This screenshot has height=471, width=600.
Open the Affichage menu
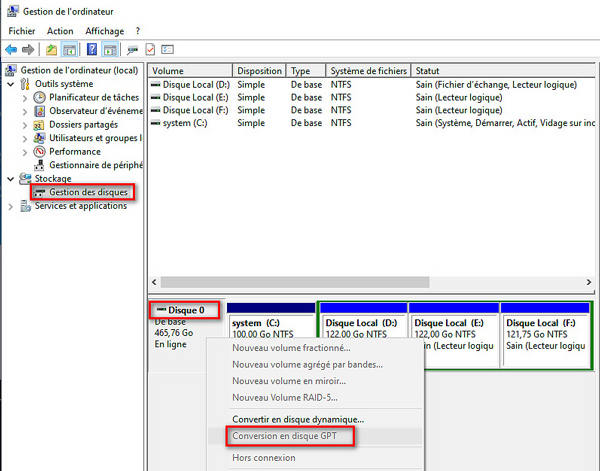pyautogui.click(x=105, y=31)
